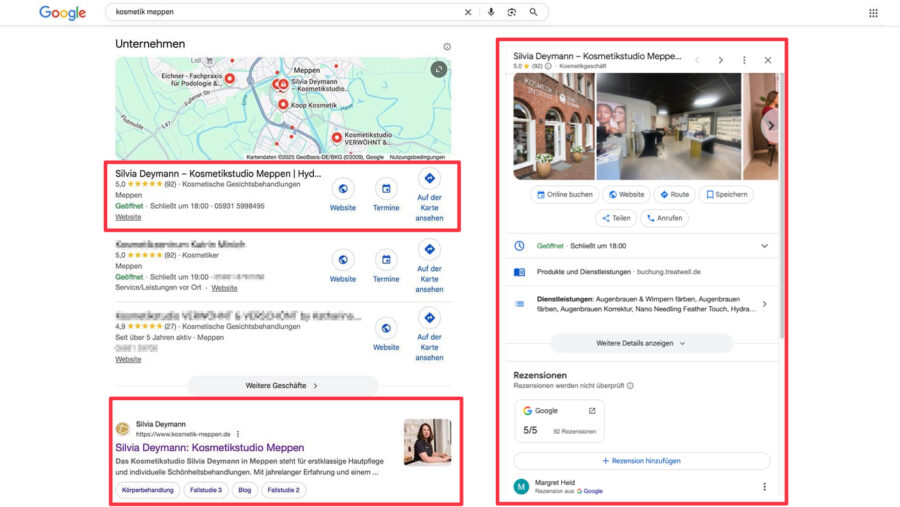Open the Google apps grid

[x=873, y=13]
